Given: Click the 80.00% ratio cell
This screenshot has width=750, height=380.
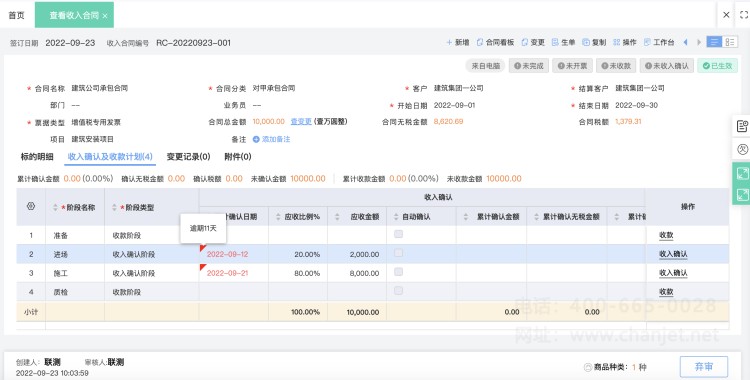Looking at the screenshot, I should (x=298, y=273).
